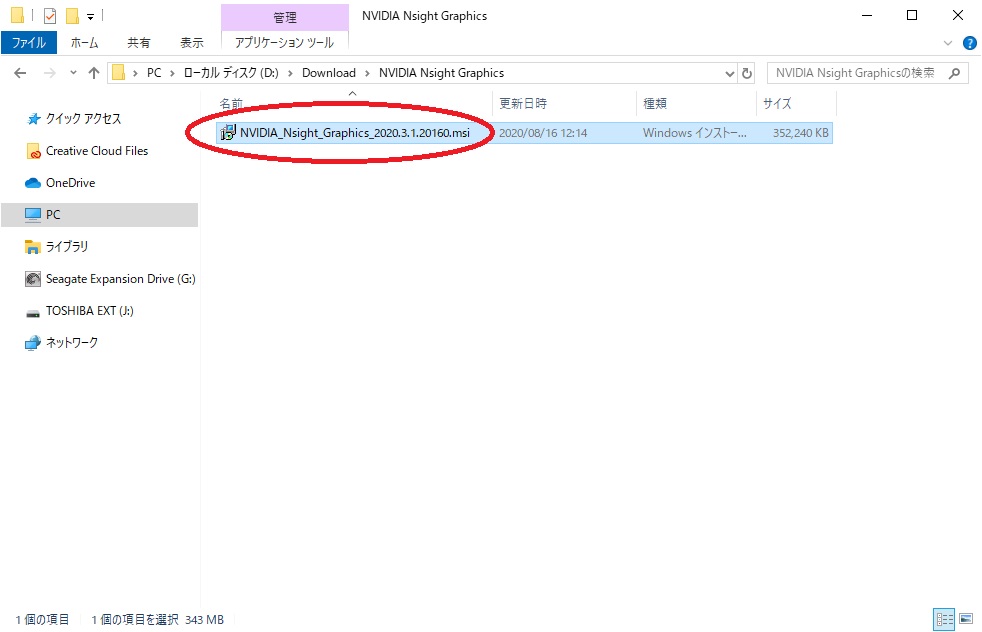Expand the chevron after Download breadcrumb
This screenshot has height=632, width=982.
pyautogui.click(x=367, y=73)
